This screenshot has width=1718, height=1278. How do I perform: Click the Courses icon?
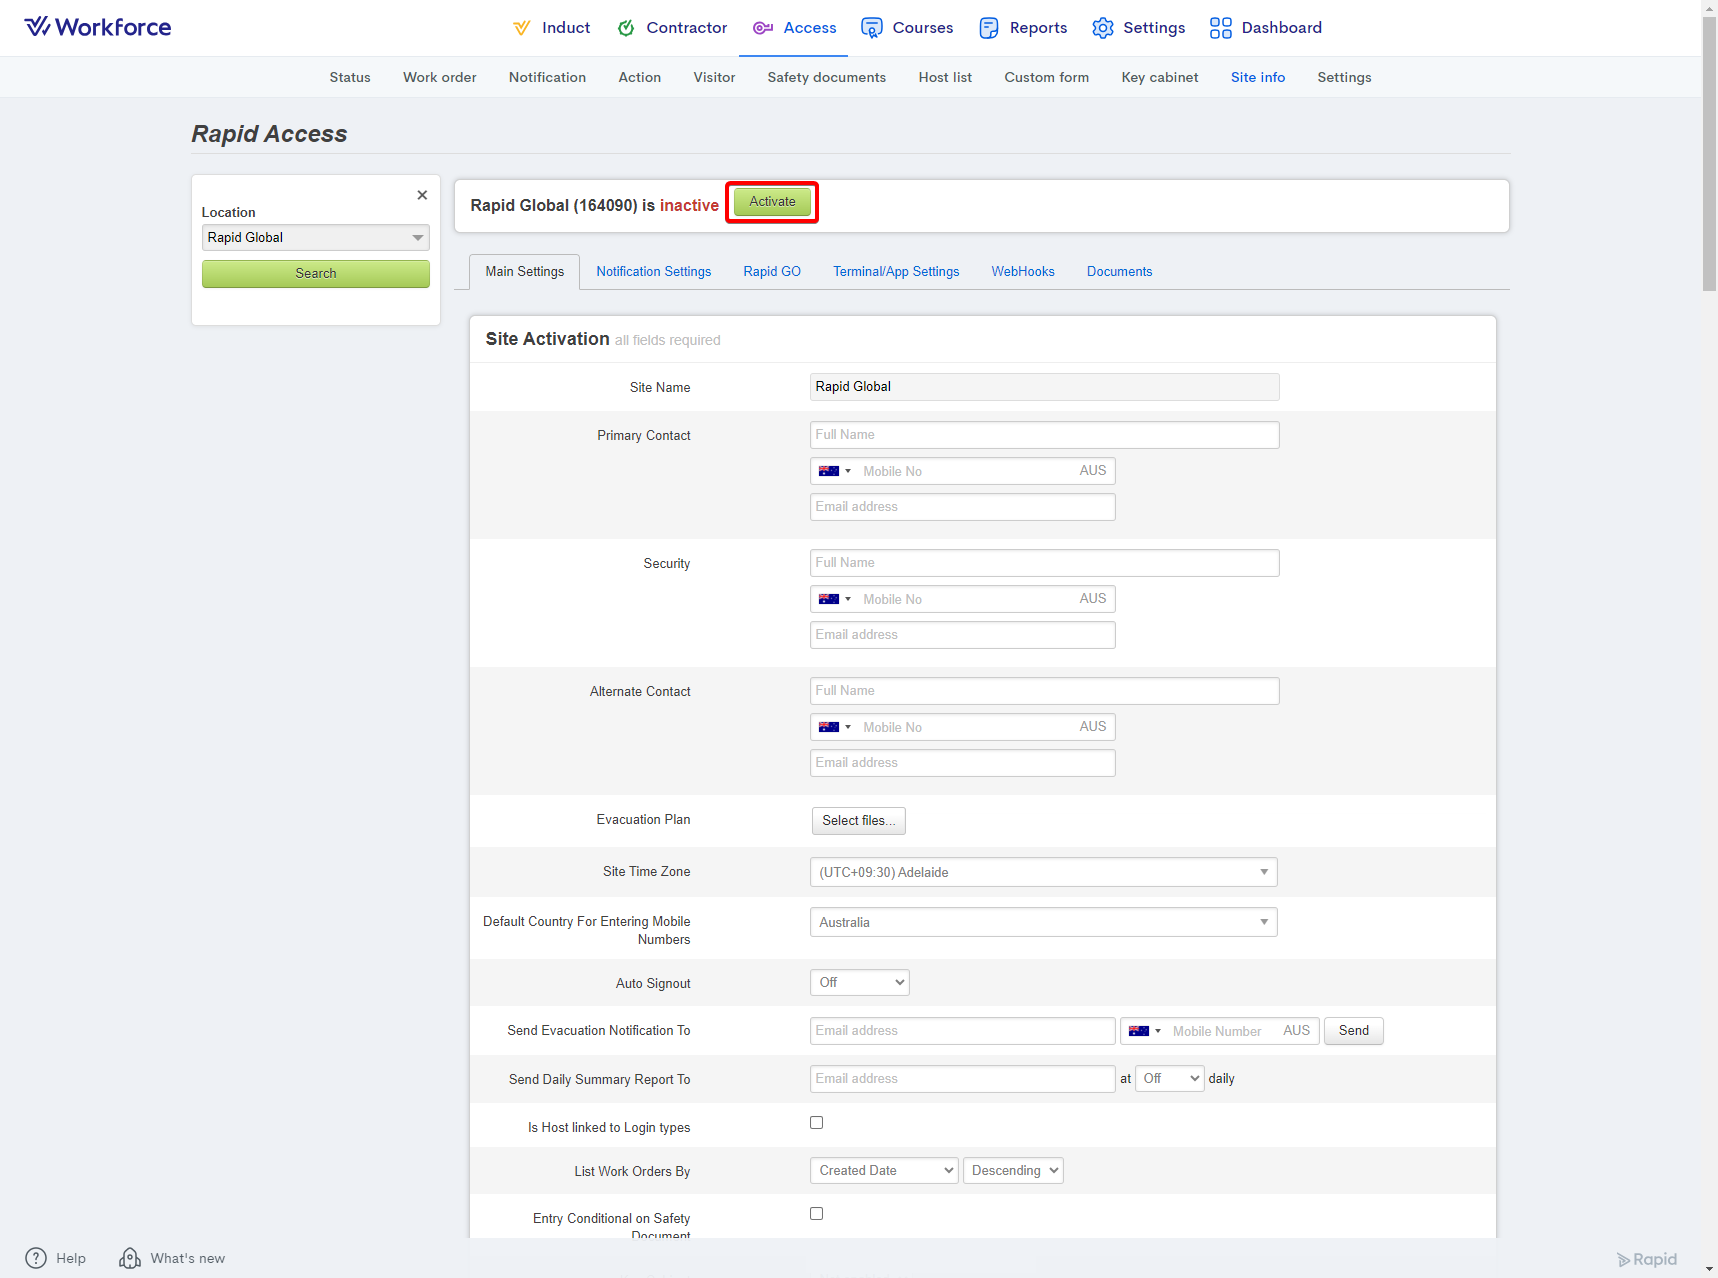coord(872,28)
